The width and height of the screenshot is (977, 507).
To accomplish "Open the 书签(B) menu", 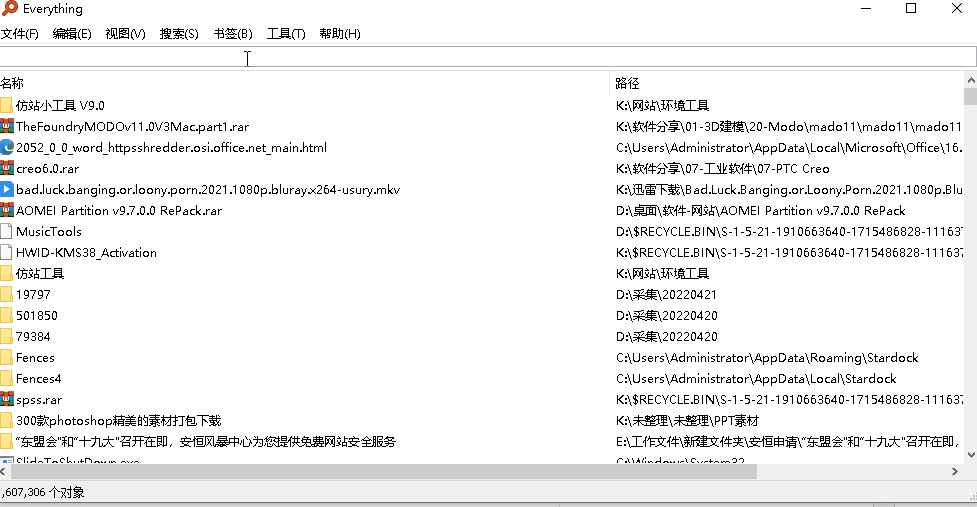I will pos(233,34).
